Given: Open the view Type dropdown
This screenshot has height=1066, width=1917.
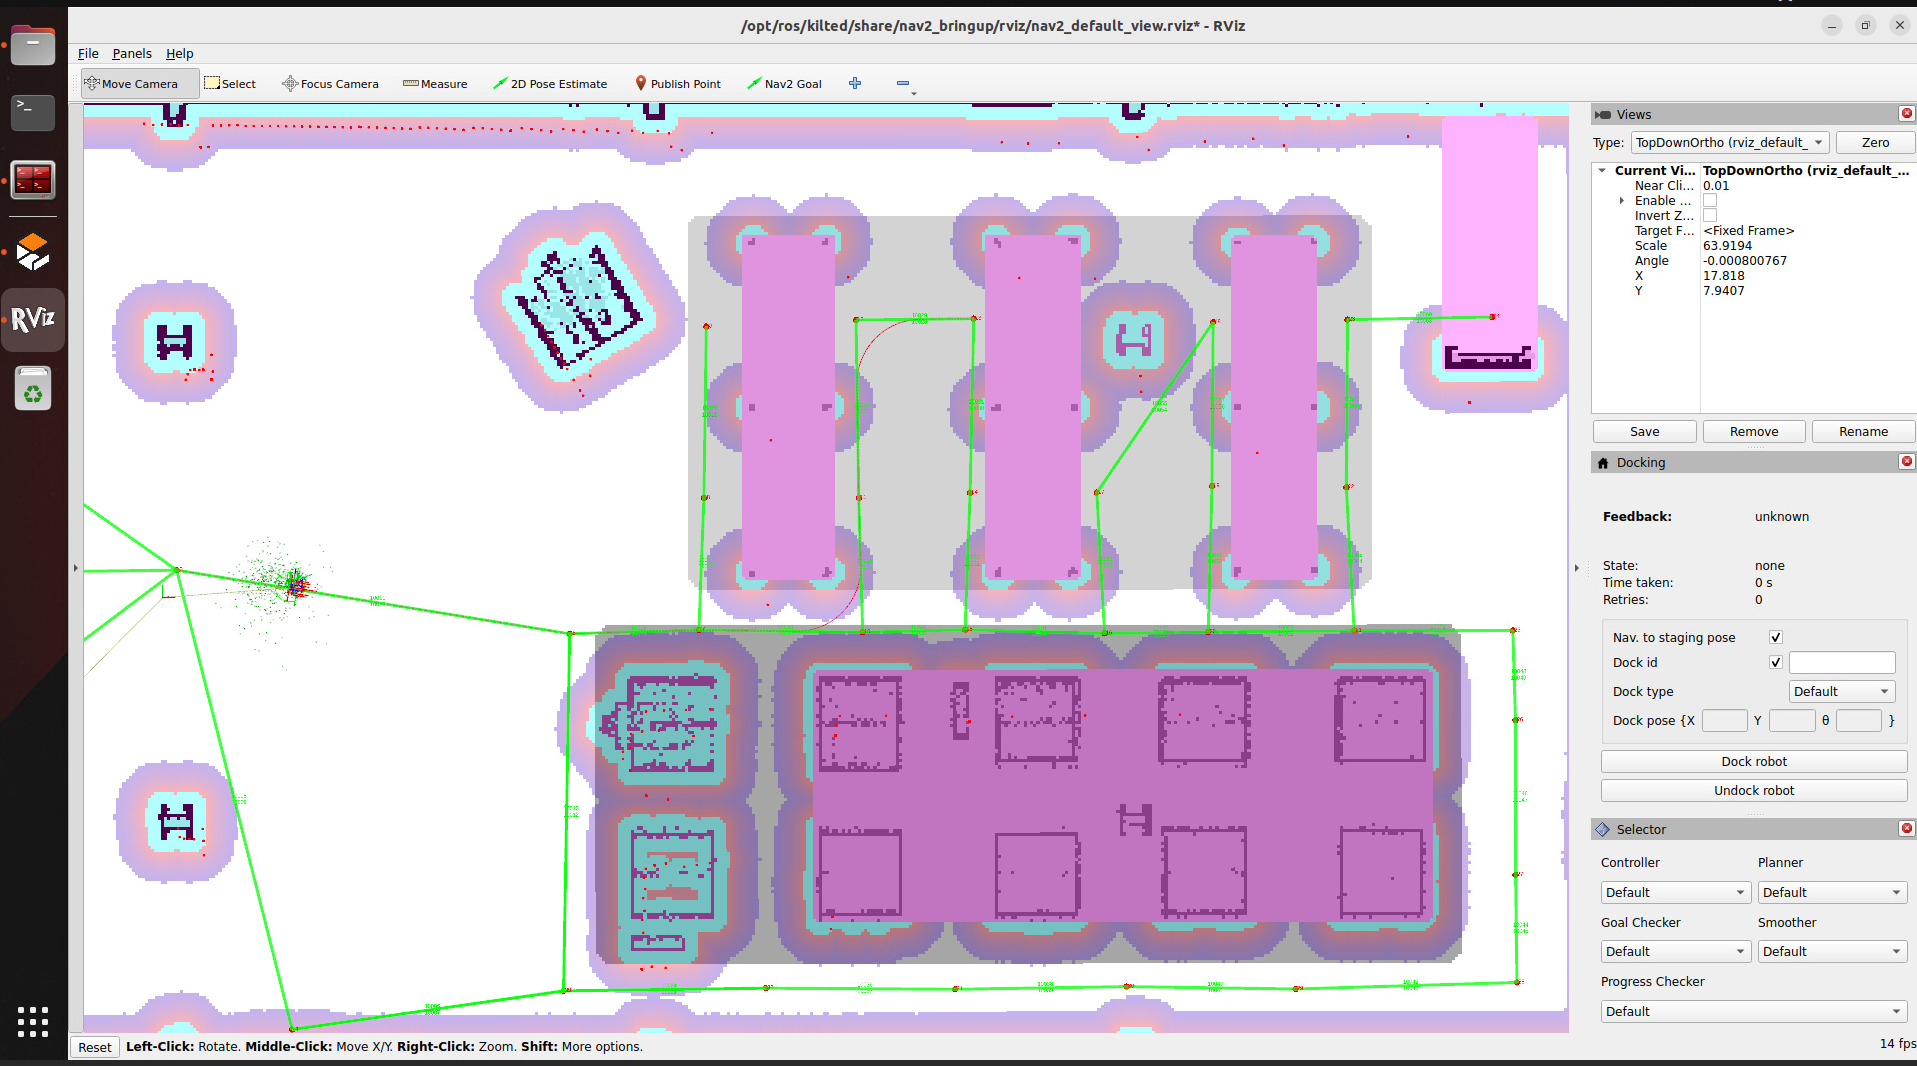Looking at the screenshot, I should (x=1730, y=143).
